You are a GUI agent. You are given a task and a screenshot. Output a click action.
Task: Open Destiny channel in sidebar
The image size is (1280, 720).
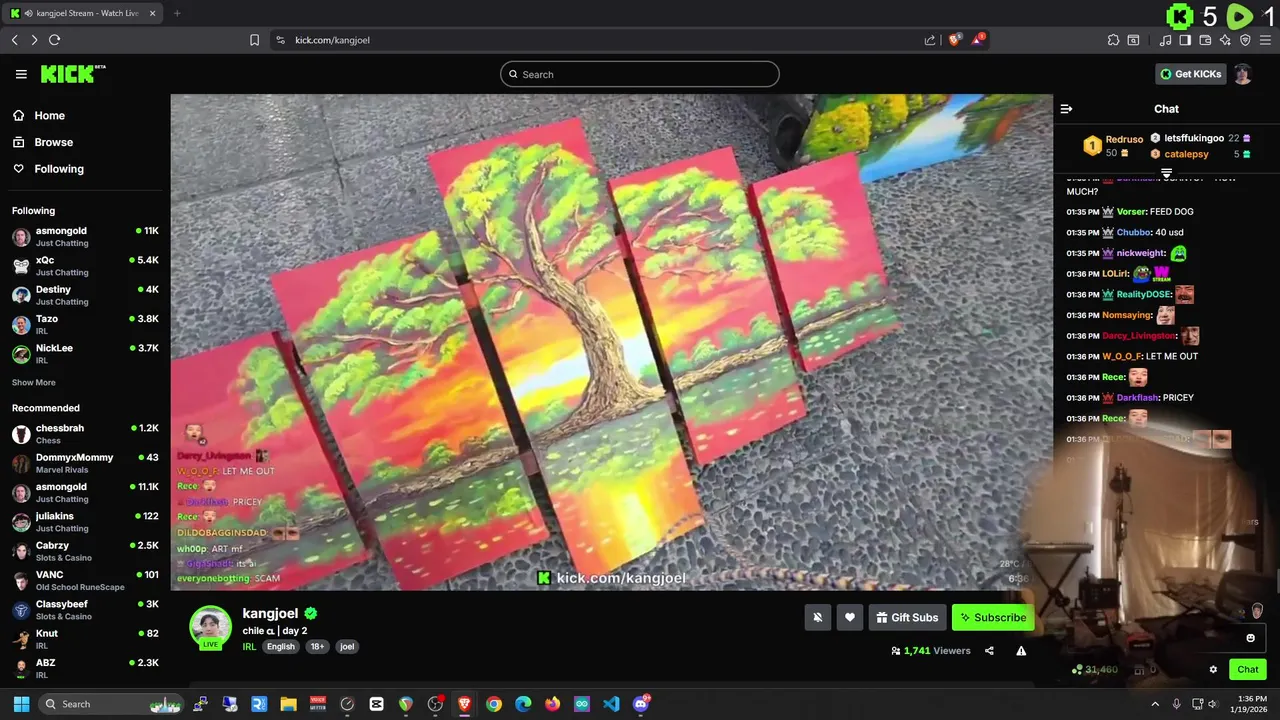tap(85, 295)
